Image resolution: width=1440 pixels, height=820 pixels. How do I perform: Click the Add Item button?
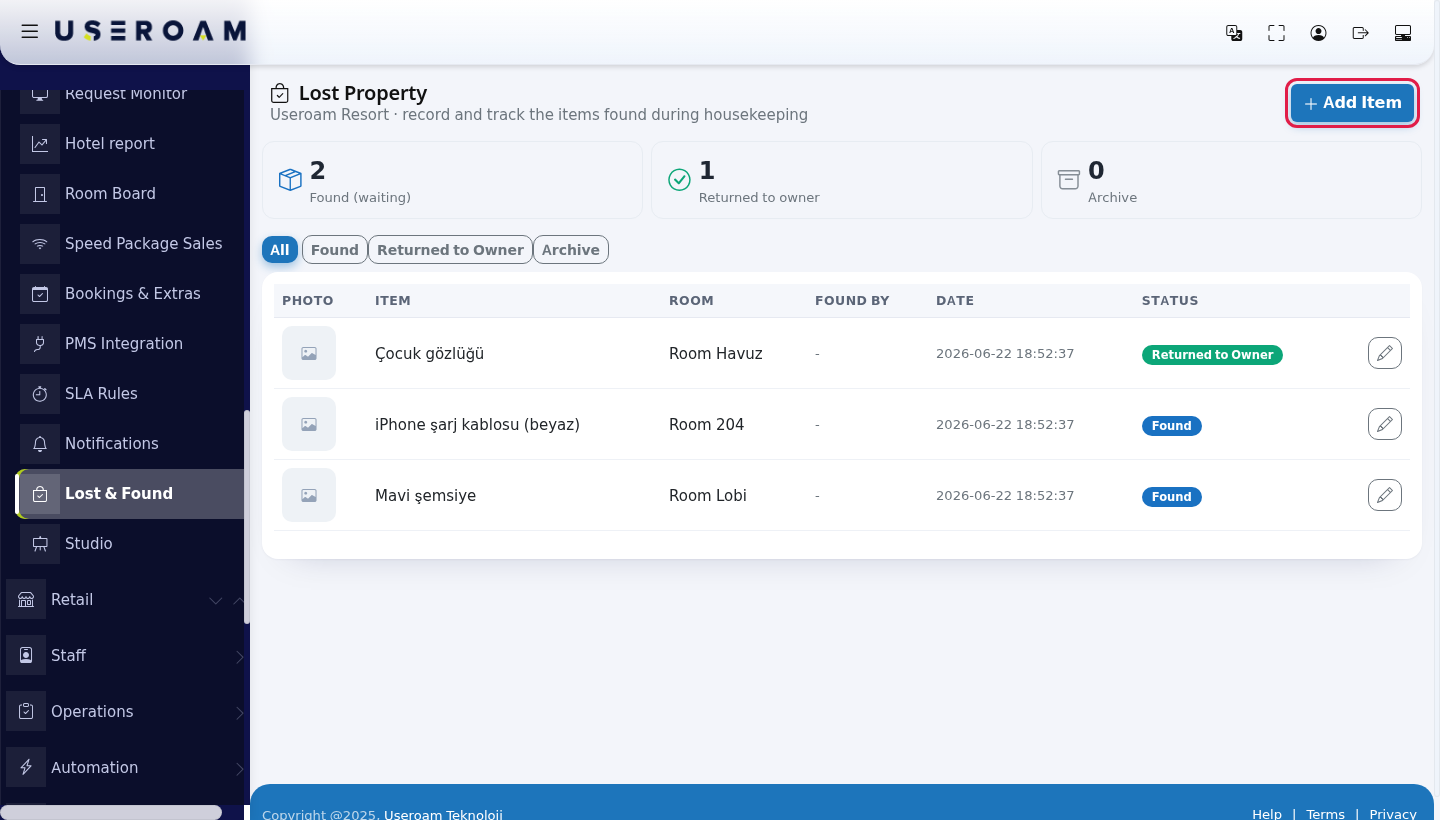tap(1352, 103)
